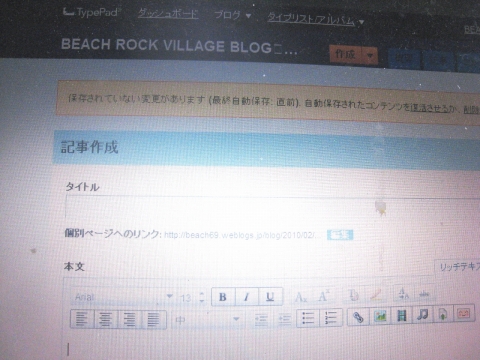The height and width of the screenshot is (360, 480).
Task: Adjust the font size 13 stepper
Action: (x=202, y=297)
